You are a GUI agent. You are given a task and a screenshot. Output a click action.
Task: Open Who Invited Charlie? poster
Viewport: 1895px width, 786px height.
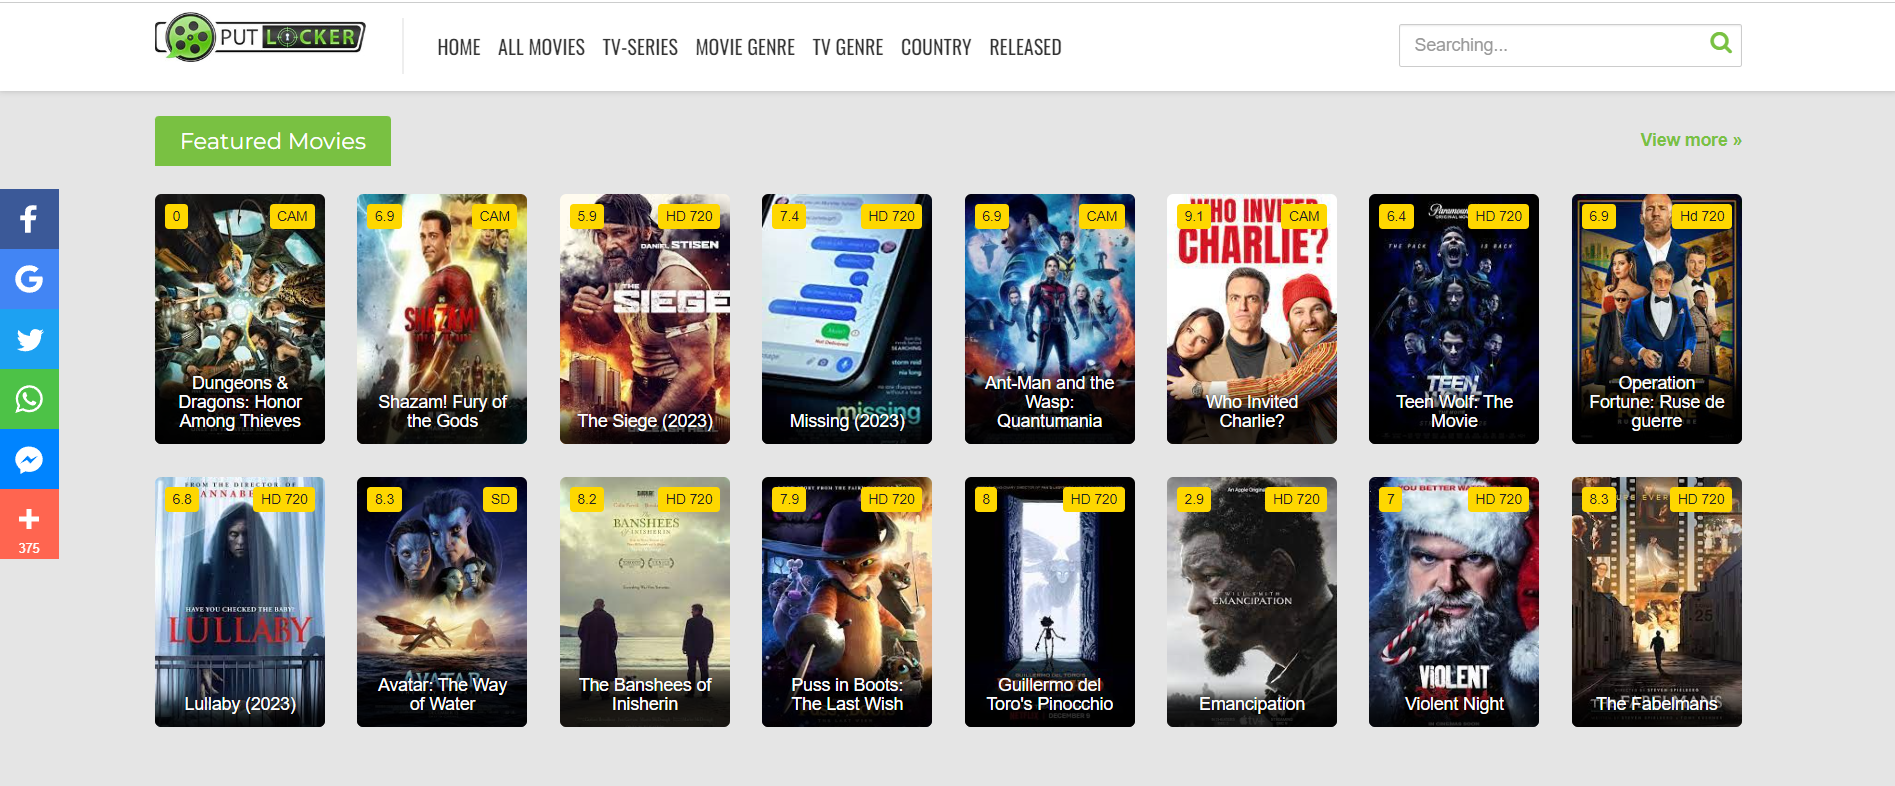pyautogui.click(x=1252, y=319)
